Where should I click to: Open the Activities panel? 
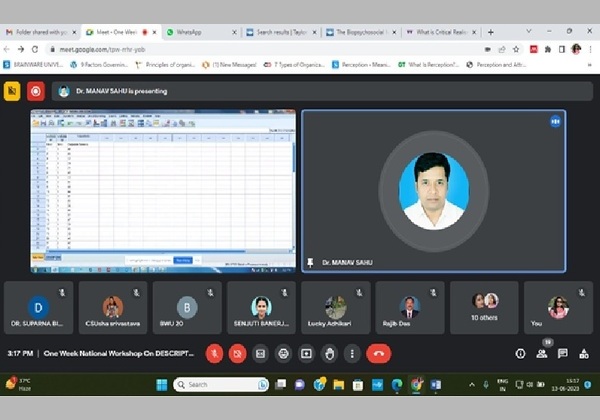coord(584,354)
